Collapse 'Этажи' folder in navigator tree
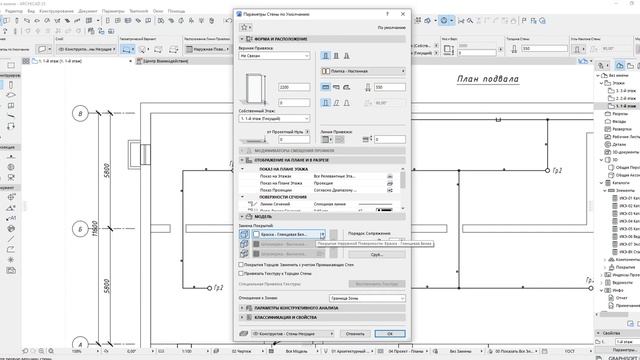 (x=602, y=83)
